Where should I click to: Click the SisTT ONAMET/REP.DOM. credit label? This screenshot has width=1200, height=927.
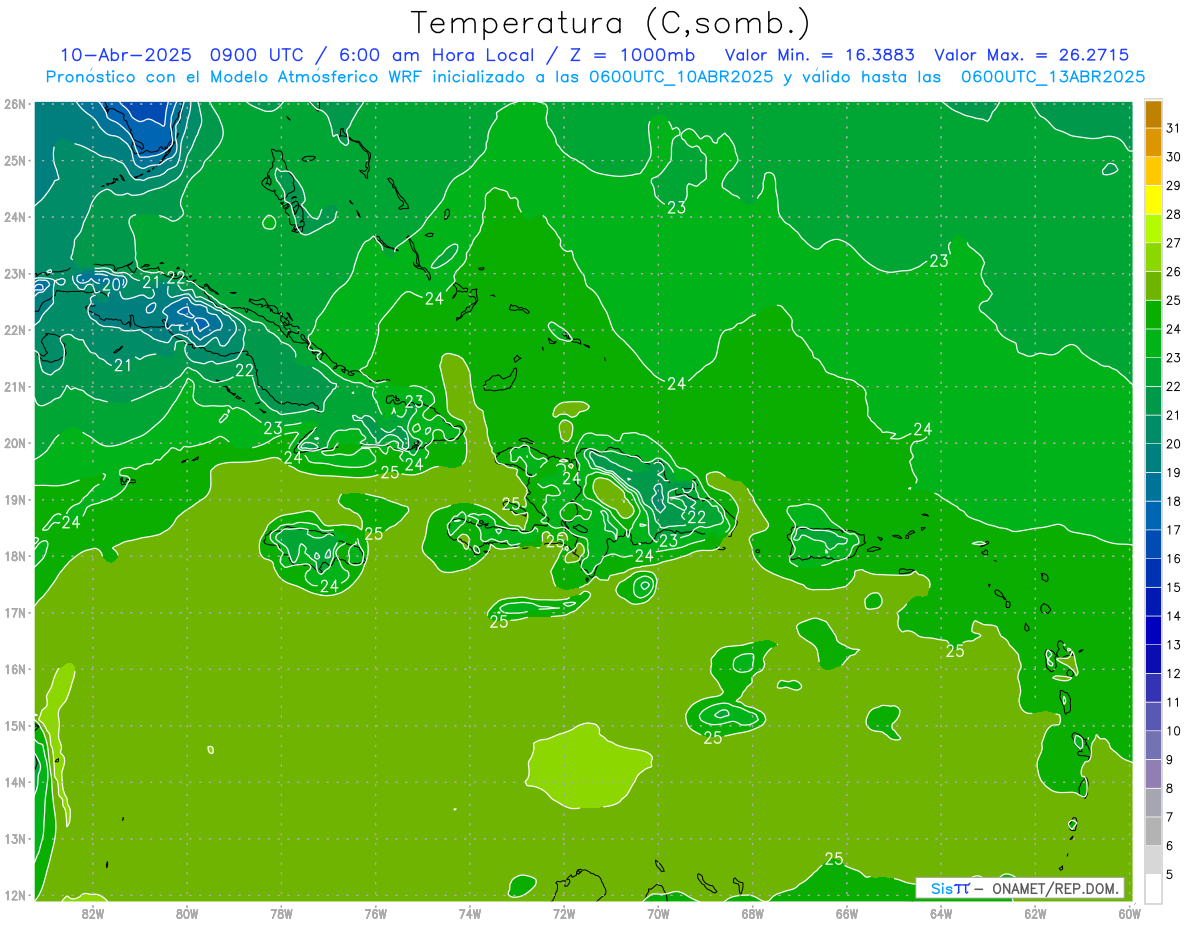click(1020, 888)
